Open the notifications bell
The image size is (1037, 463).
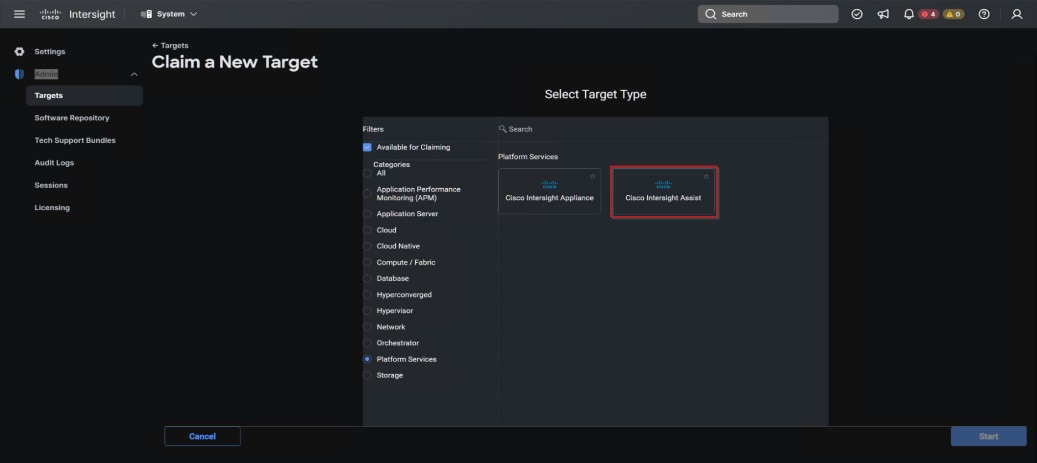click(x=908, y=14)
